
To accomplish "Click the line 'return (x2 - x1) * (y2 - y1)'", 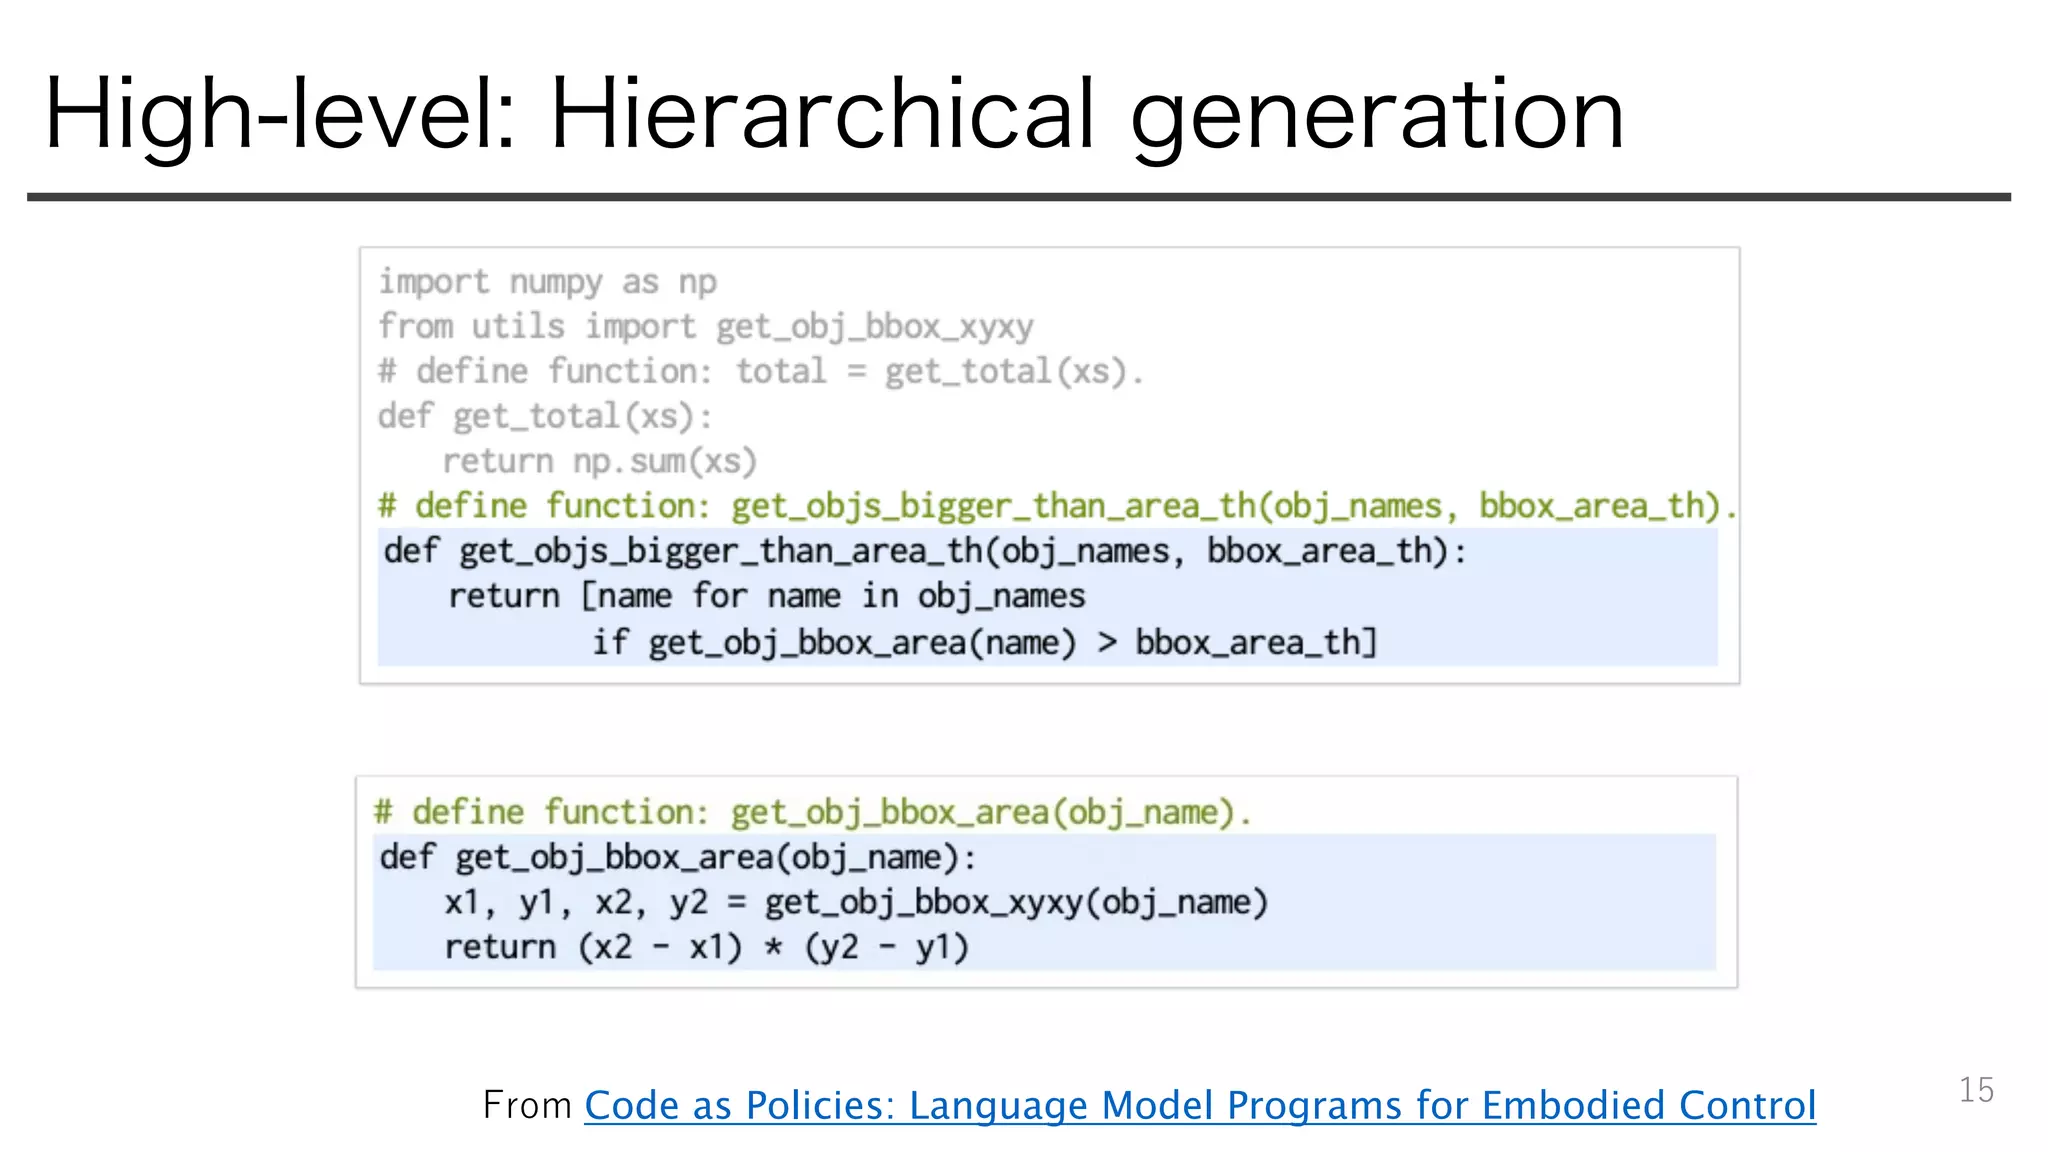I will pos(707,947).
